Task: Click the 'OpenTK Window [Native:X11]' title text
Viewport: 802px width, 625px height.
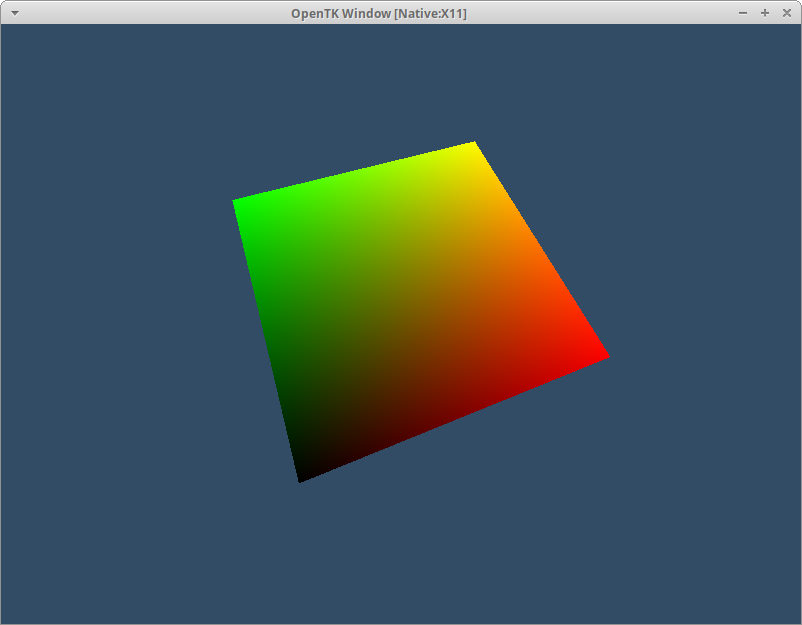Action: click(379, 14)
